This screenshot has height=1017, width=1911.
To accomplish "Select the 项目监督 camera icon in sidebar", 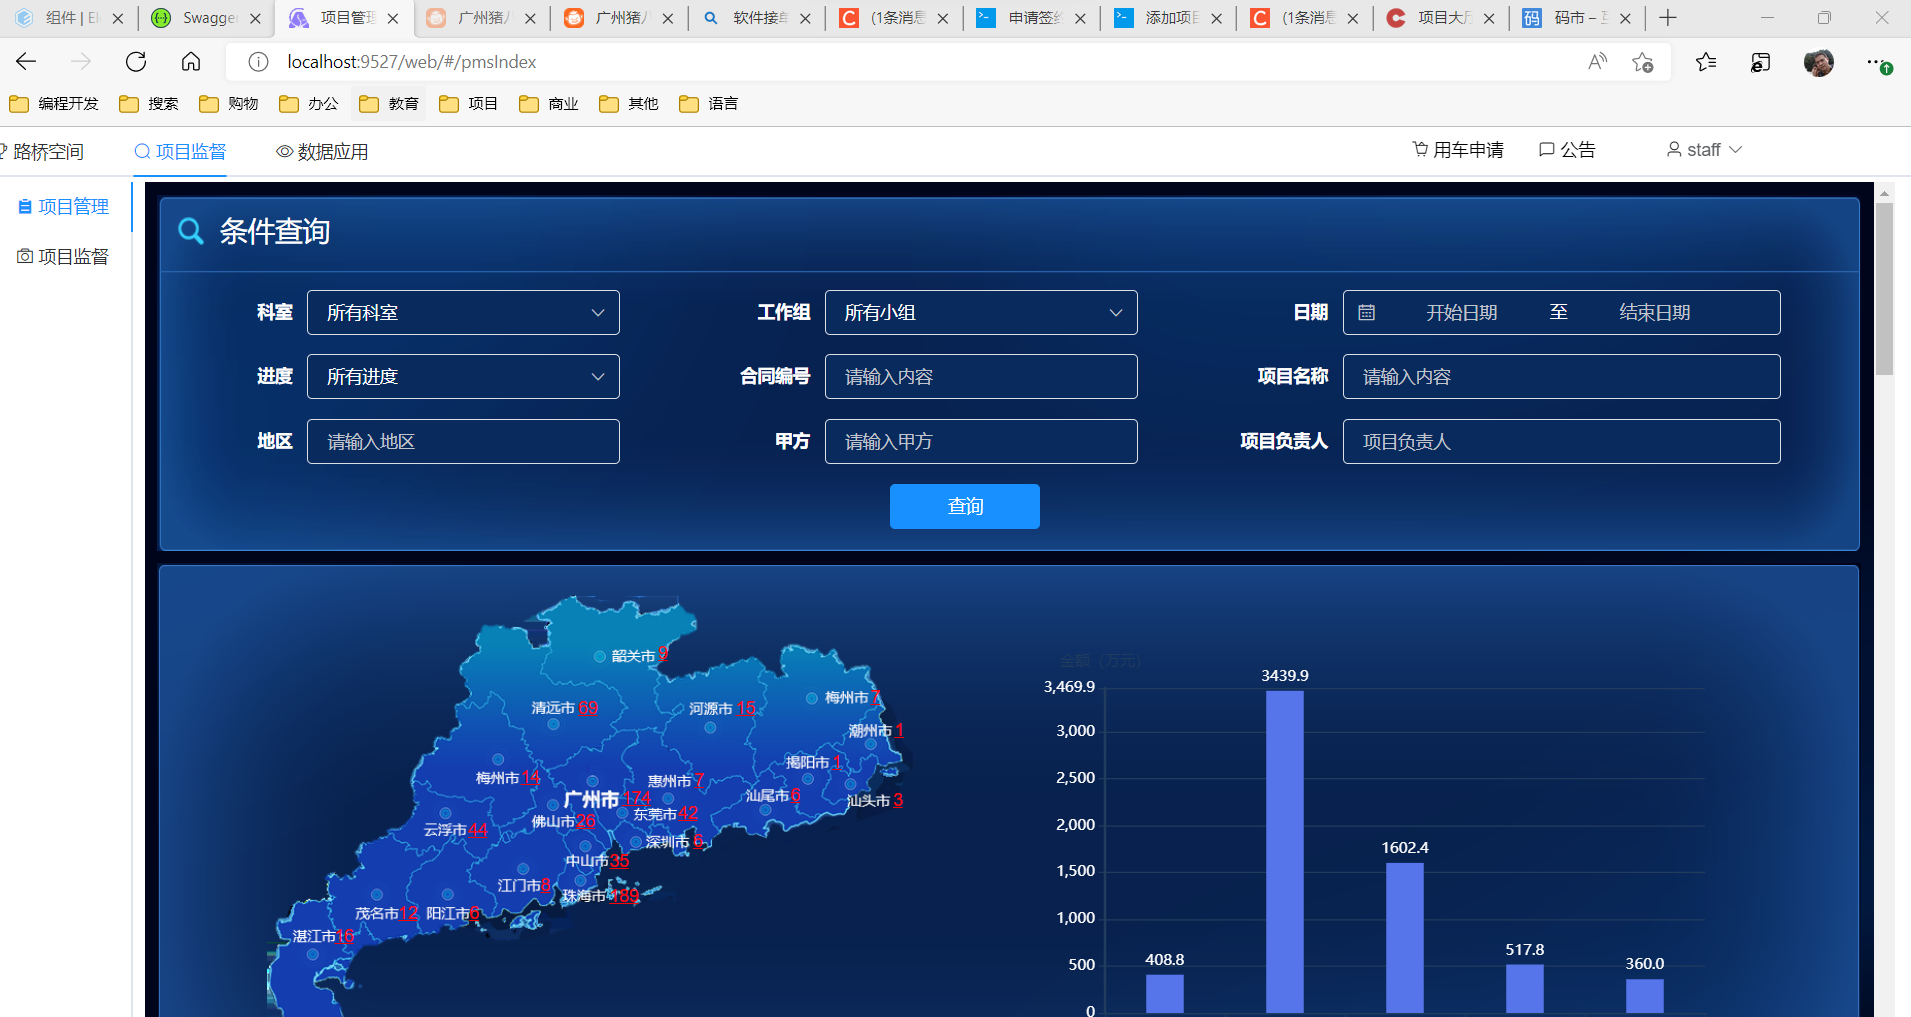I will click(25, 256).
